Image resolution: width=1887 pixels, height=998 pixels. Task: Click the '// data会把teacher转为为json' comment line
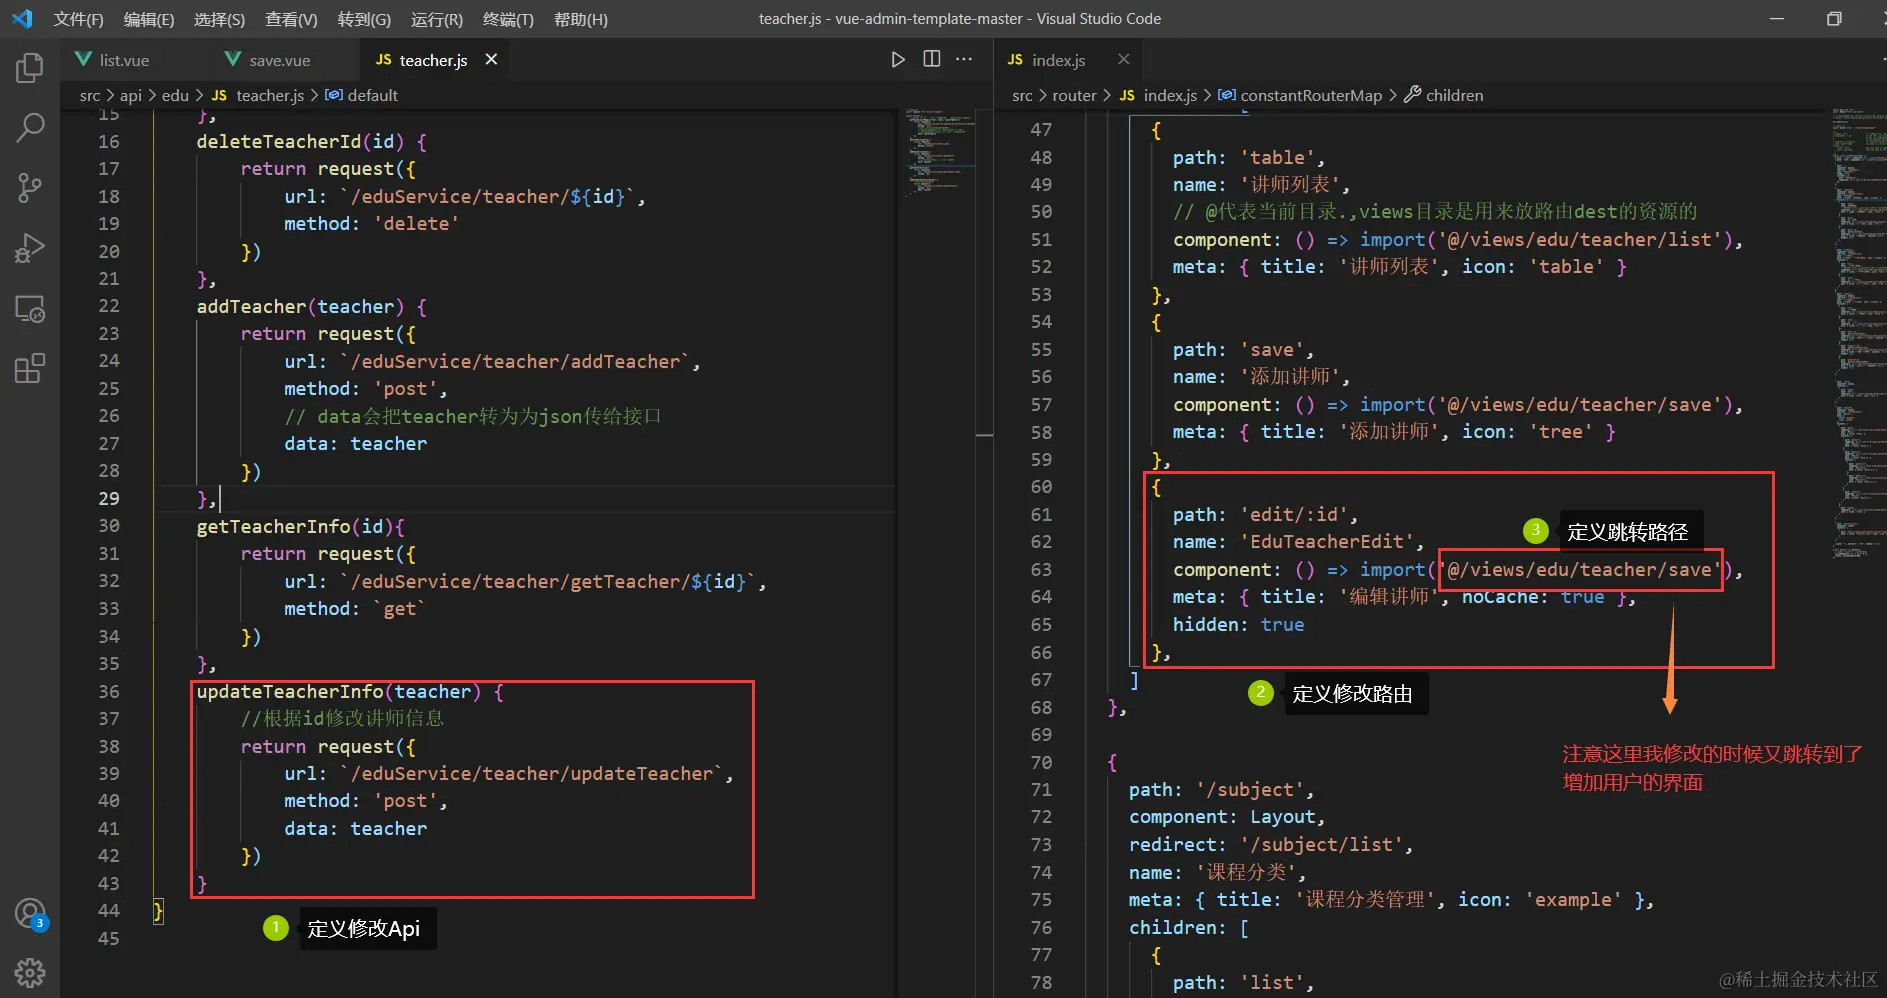click(473, 416)
